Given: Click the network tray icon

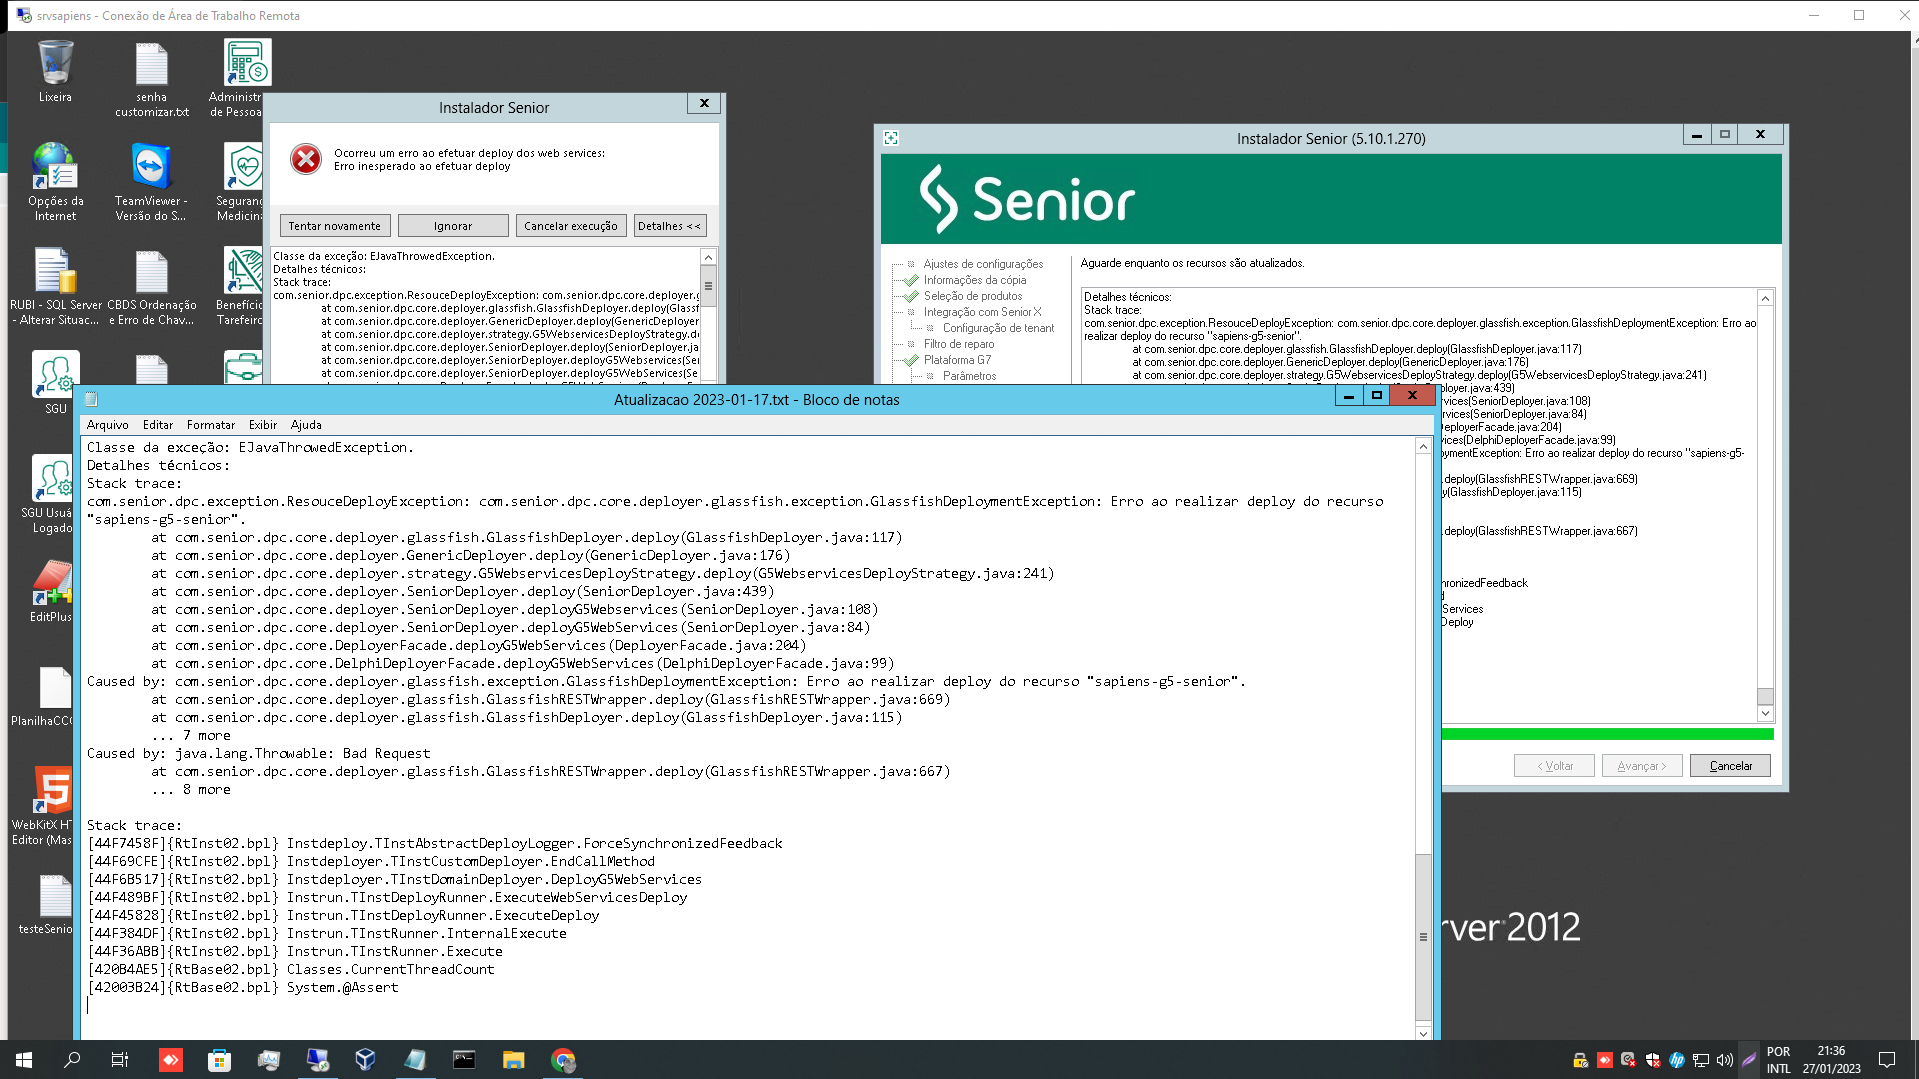Looking at the screenshot, I should click(1701, 1060).
